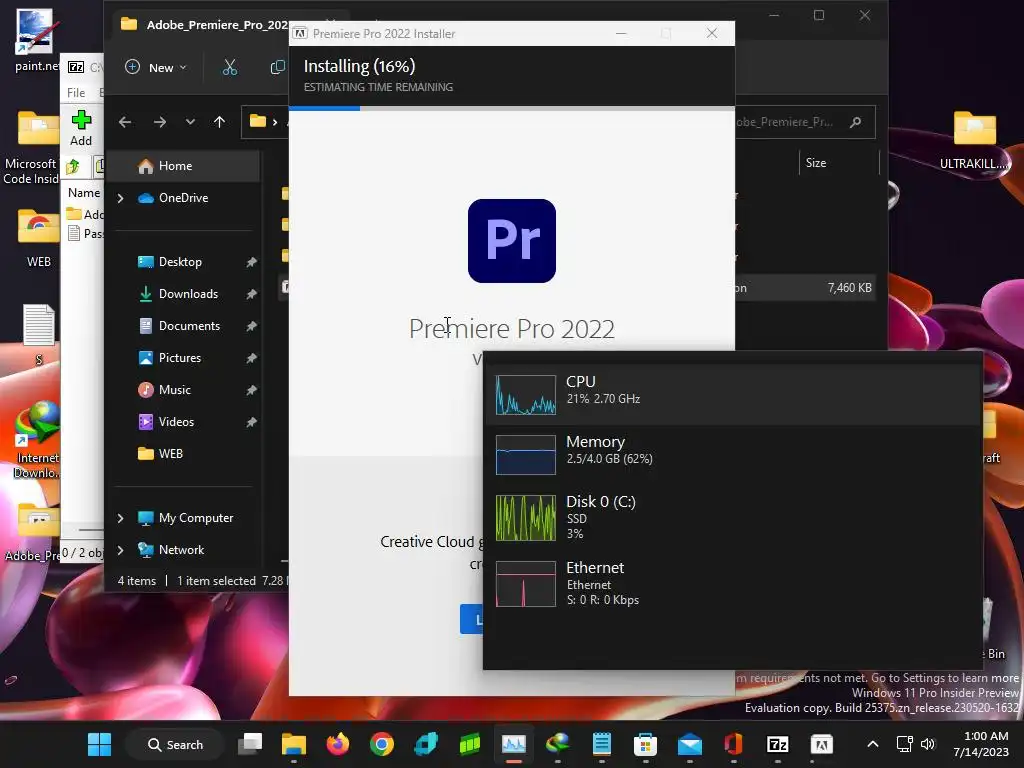The height and width of the screenshot is (768, 1024).
Task: Click the installer progress bar
Action: tap(512, 108)
